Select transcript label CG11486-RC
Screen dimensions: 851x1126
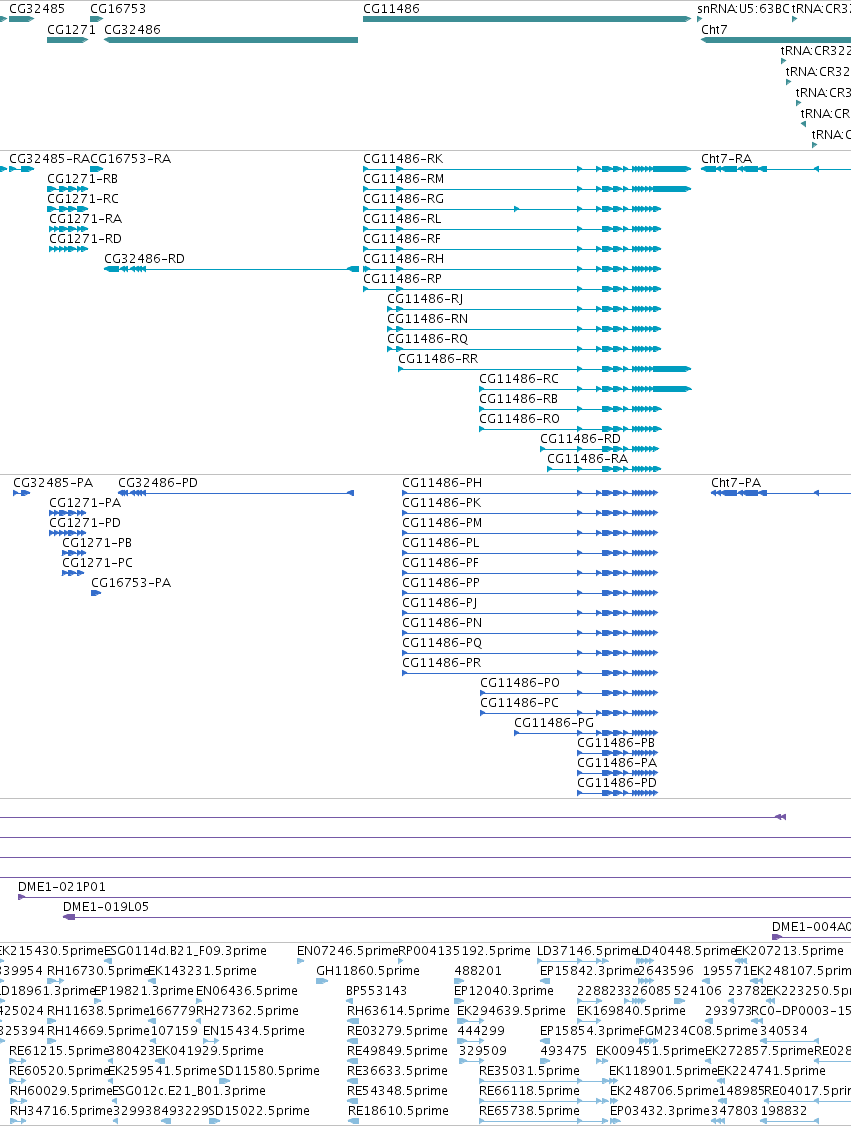[519, 378]
